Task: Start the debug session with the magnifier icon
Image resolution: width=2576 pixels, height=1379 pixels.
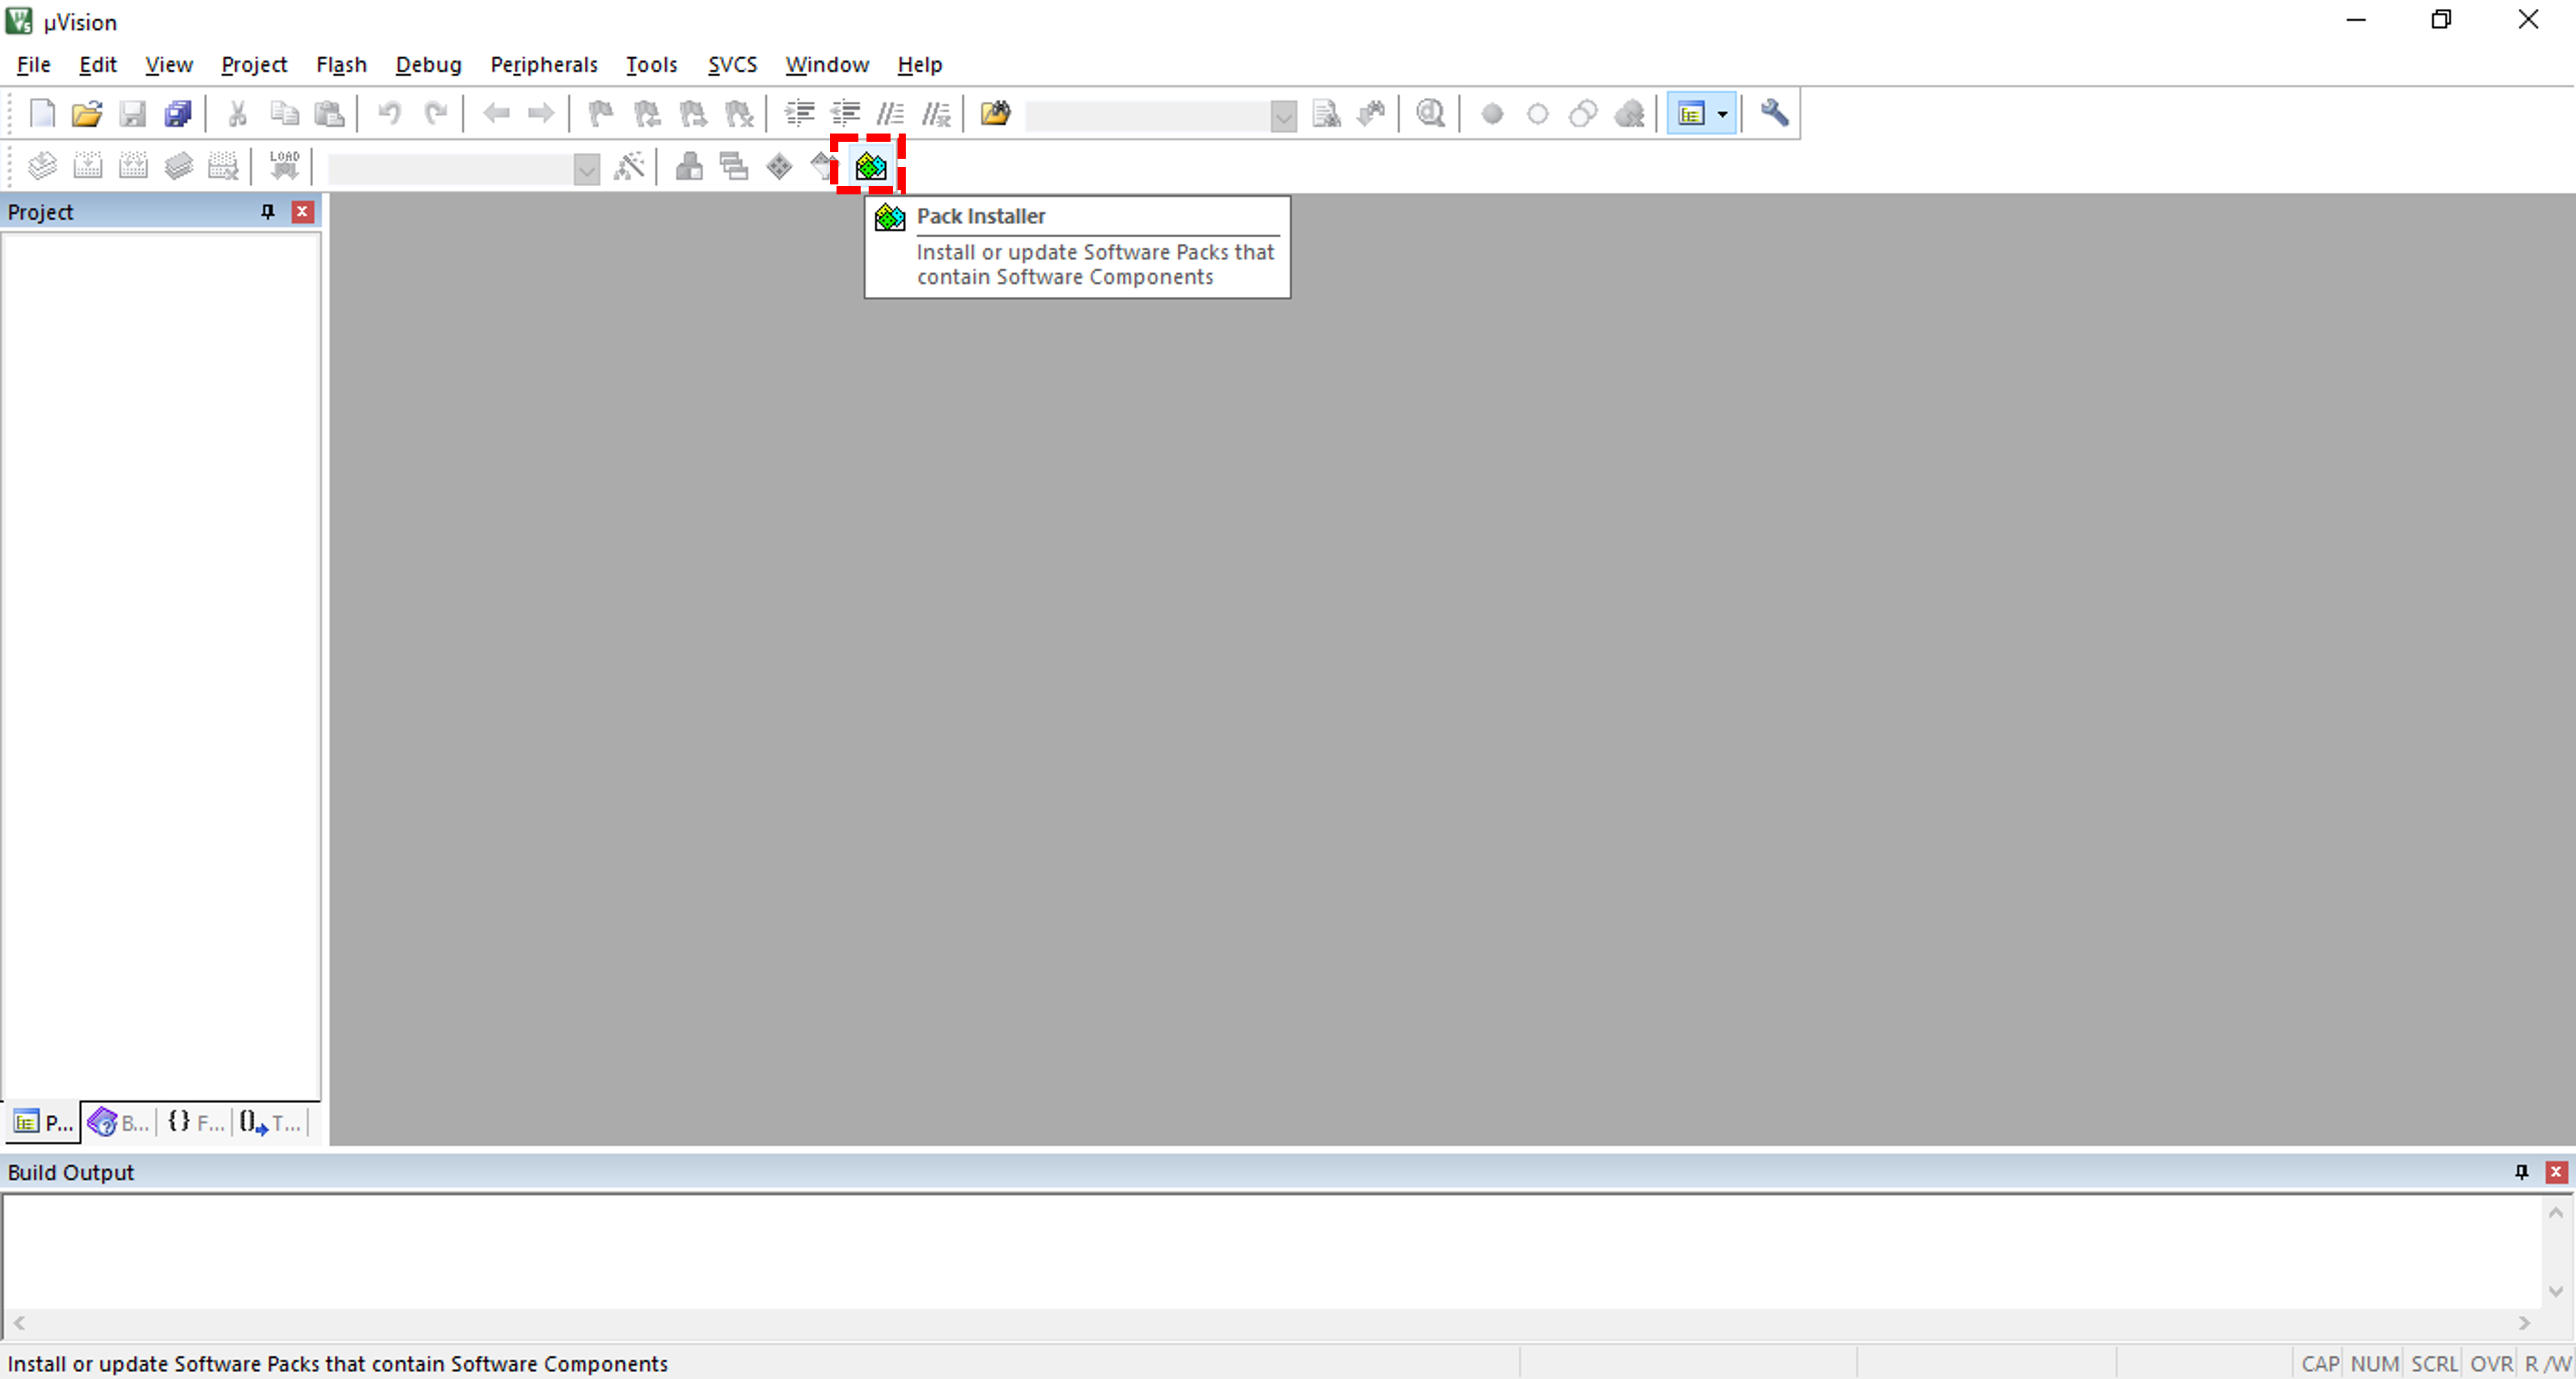Action: (1431, 114)
